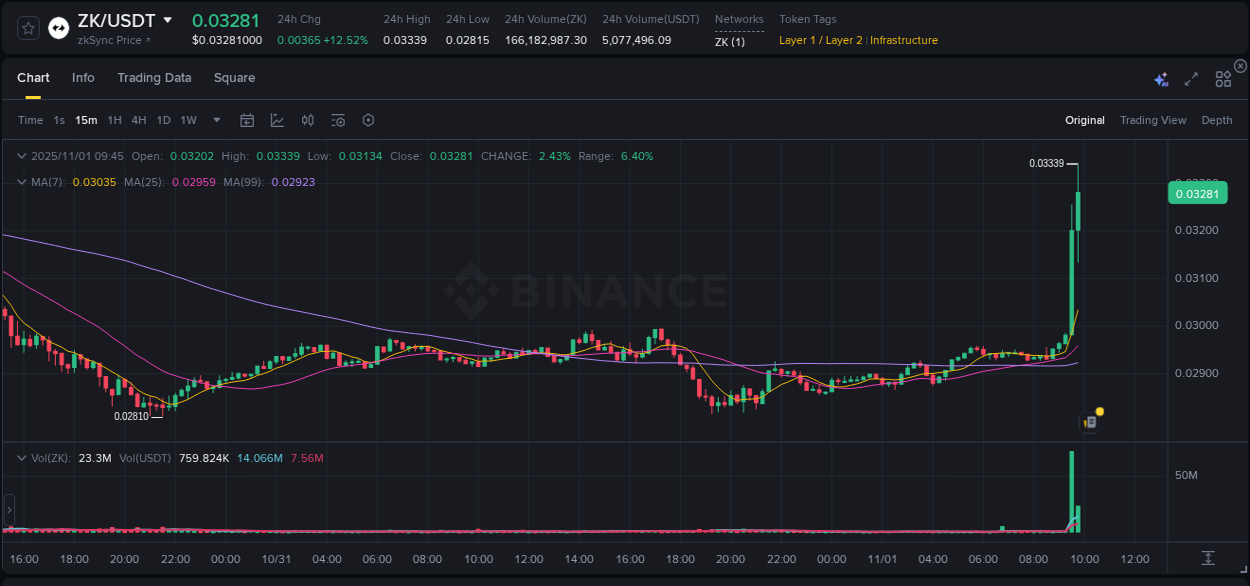Image resolution: width=1250 pixels, height=586 pixels.
Task: Click the AI analysis sparkle icon
Action: [x=1160, y=77]
